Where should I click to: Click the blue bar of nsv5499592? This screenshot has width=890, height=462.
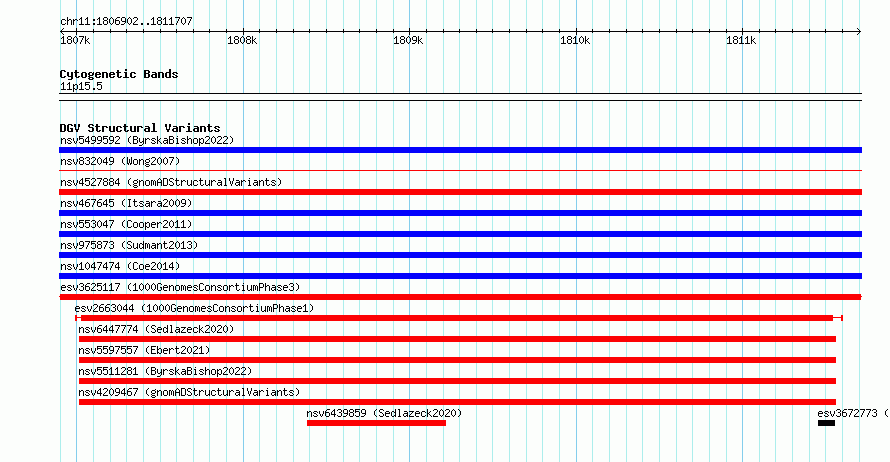(x=460, y=150)
